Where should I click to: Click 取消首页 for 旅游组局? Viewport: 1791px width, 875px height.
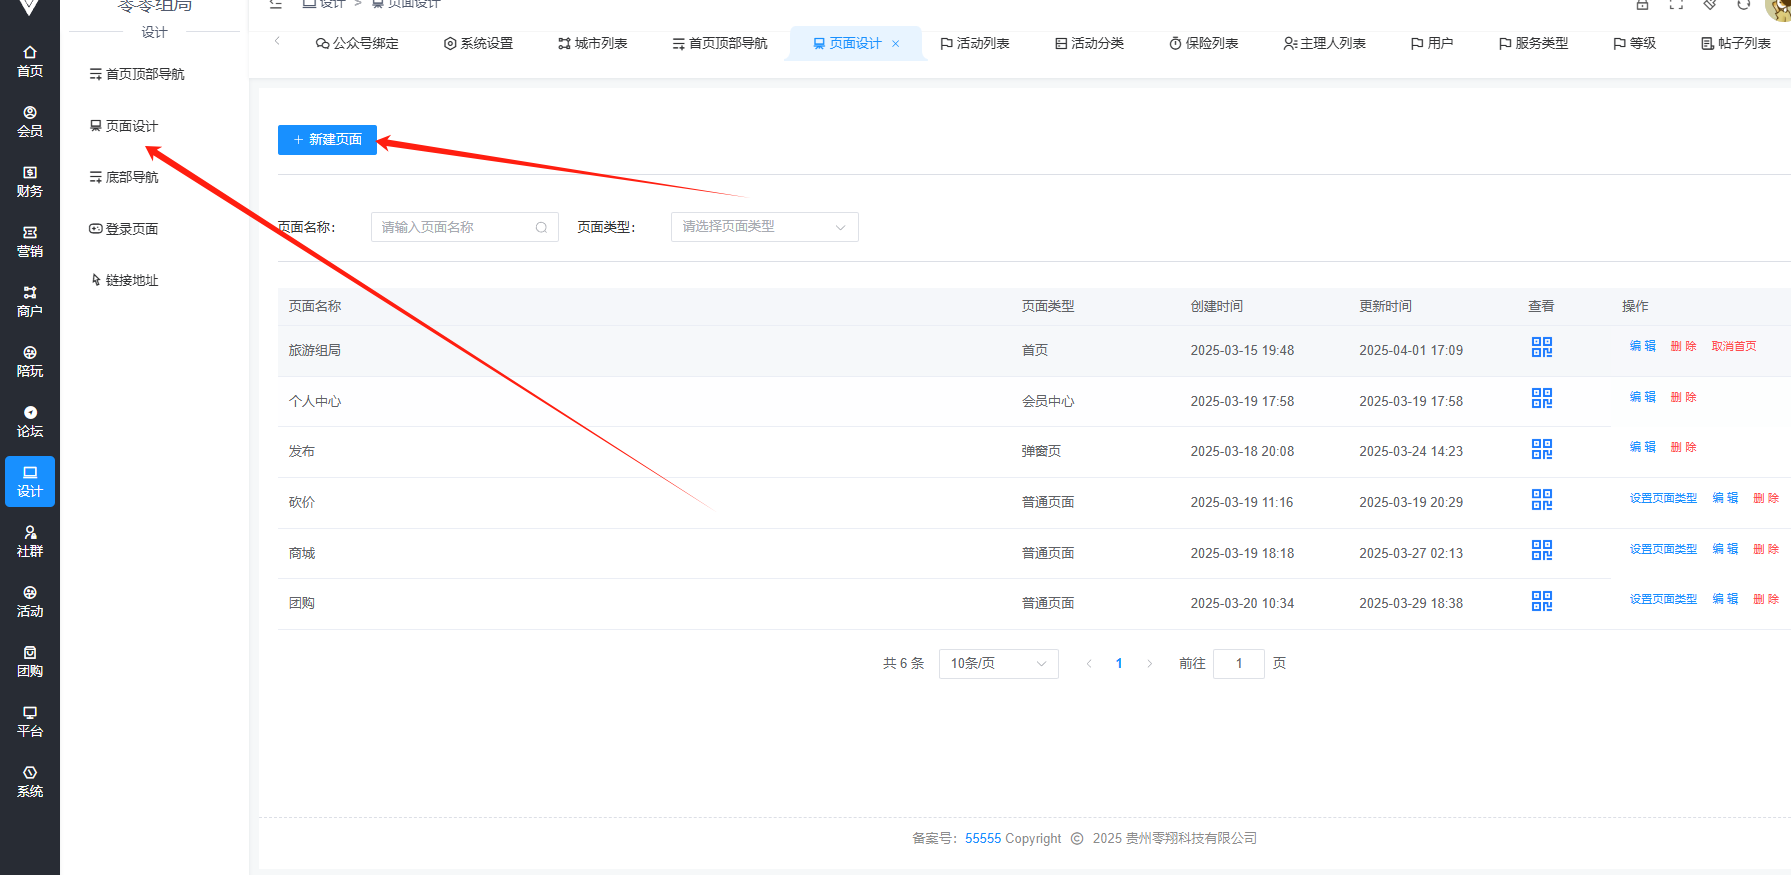[x=1733, y=346]
